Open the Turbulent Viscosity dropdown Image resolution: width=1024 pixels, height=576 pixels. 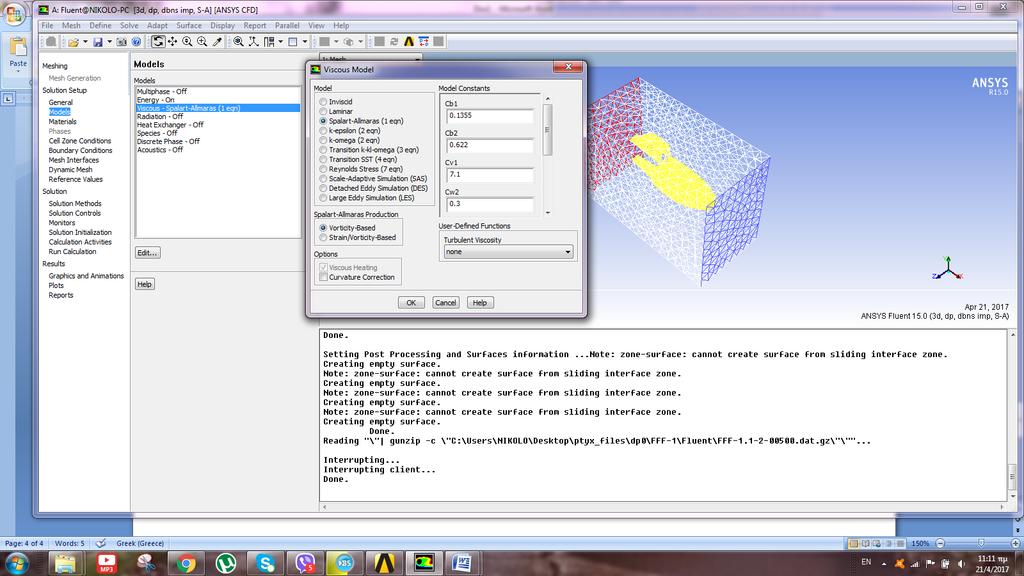(508, 252)
